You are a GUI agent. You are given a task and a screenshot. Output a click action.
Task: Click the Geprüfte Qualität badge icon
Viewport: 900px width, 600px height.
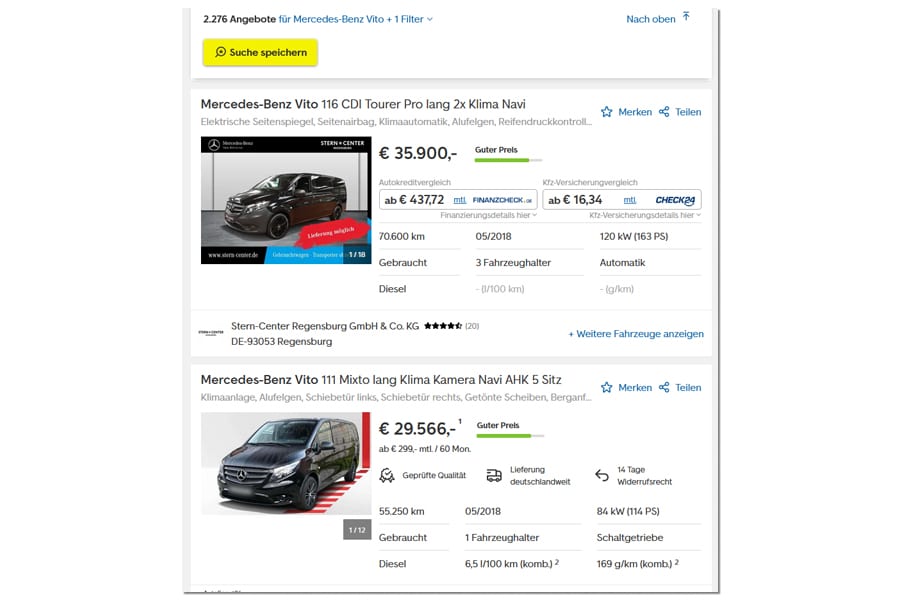[x=387, y=475]
